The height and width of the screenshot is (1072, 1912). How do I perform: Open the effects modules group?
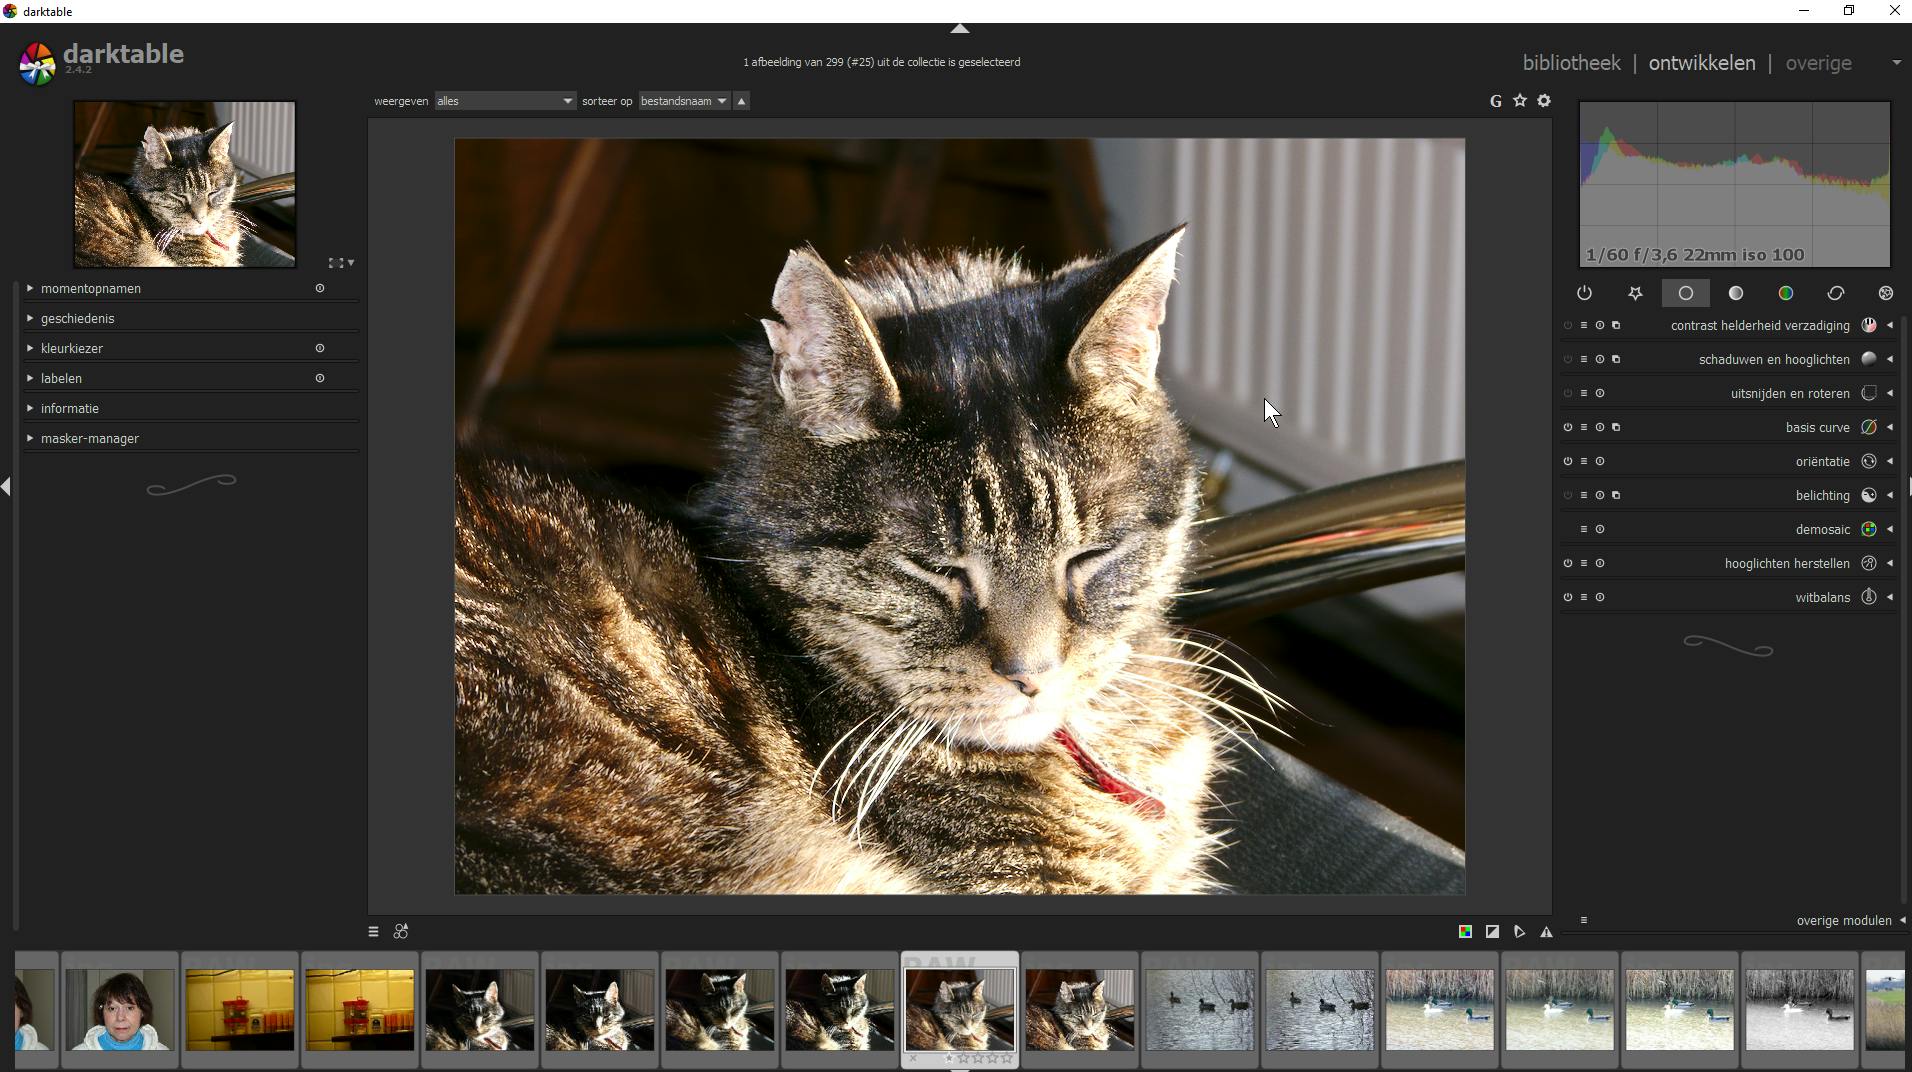1885,293
